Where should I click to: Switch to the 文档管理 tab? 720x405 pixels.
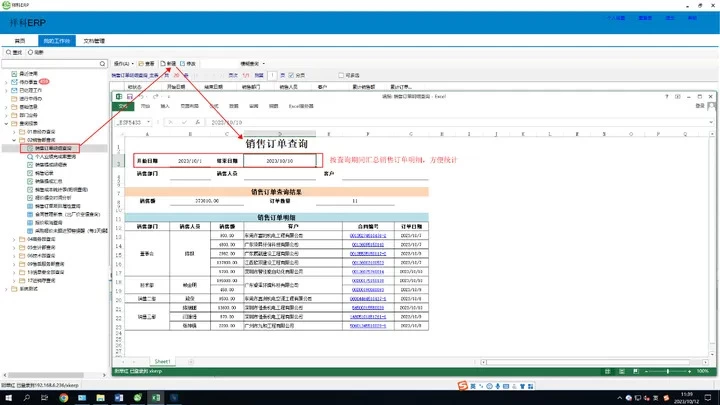pos(95,39)
